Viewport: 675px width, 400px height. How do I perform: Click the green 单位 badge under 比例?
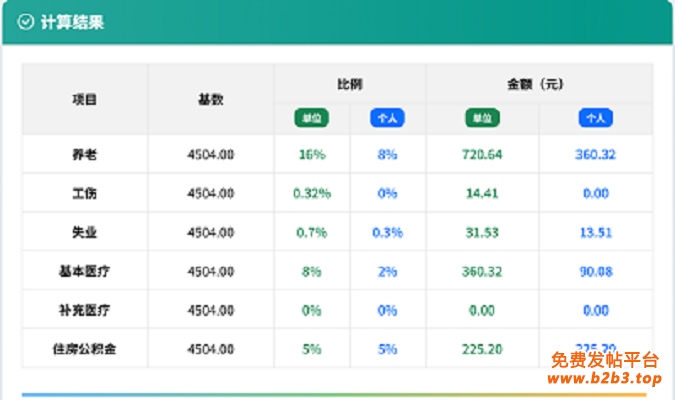[x=311, y=118]
